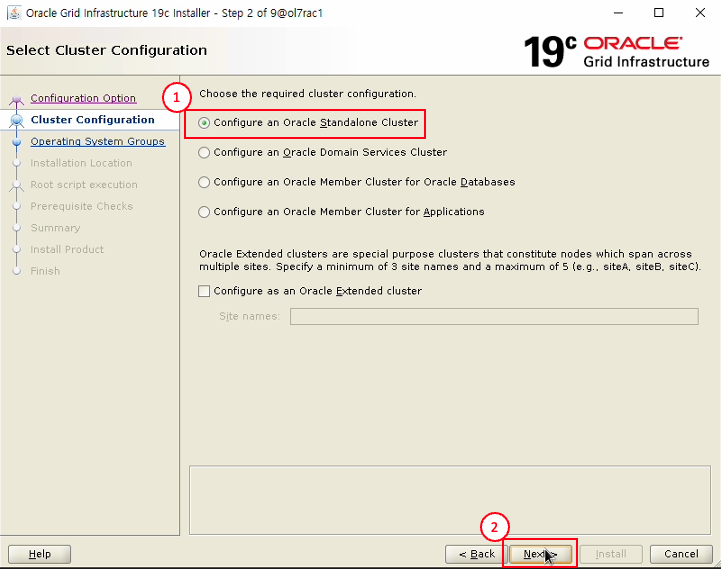Click the Root script execution step marker
This screenshot has width=721, height=569.
pos(17,185)
